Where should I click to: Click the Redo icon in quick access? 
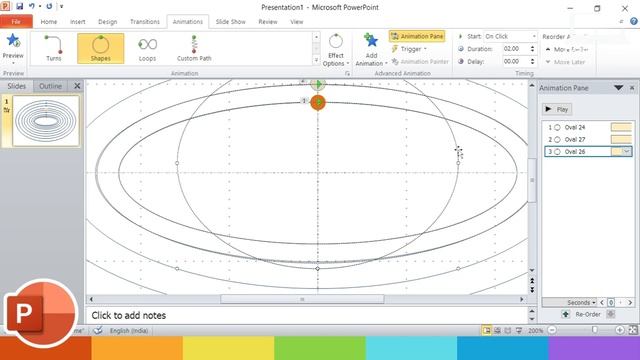tap(49, 7)
